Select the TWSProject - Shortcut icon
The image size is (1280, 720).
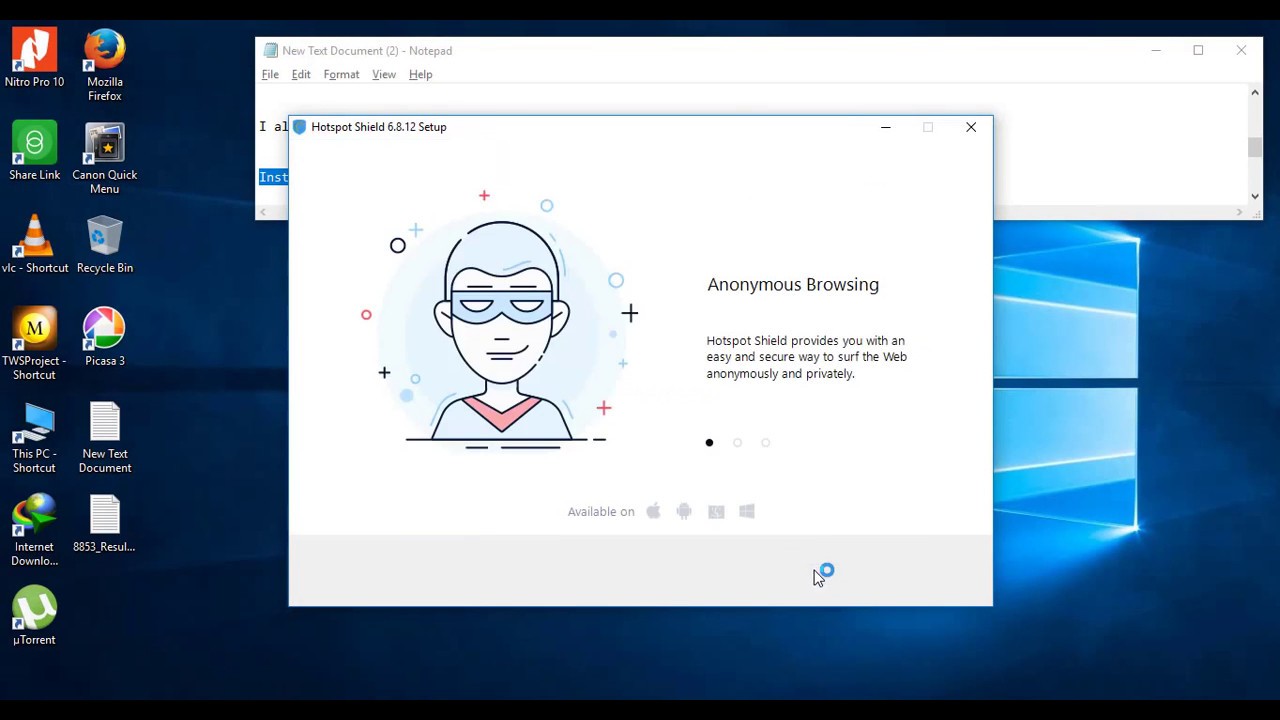click(34, 344)
